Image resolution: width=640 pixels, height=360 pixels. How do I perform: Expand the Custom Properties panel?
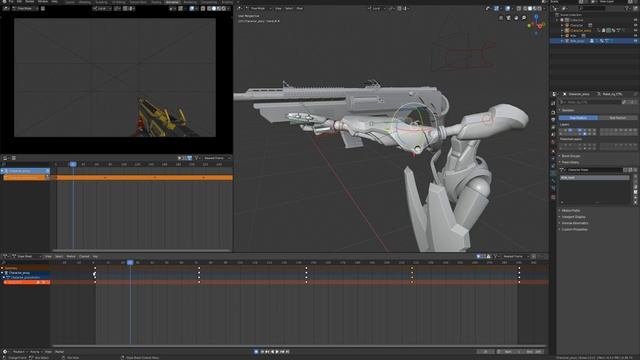coord(574,229)
